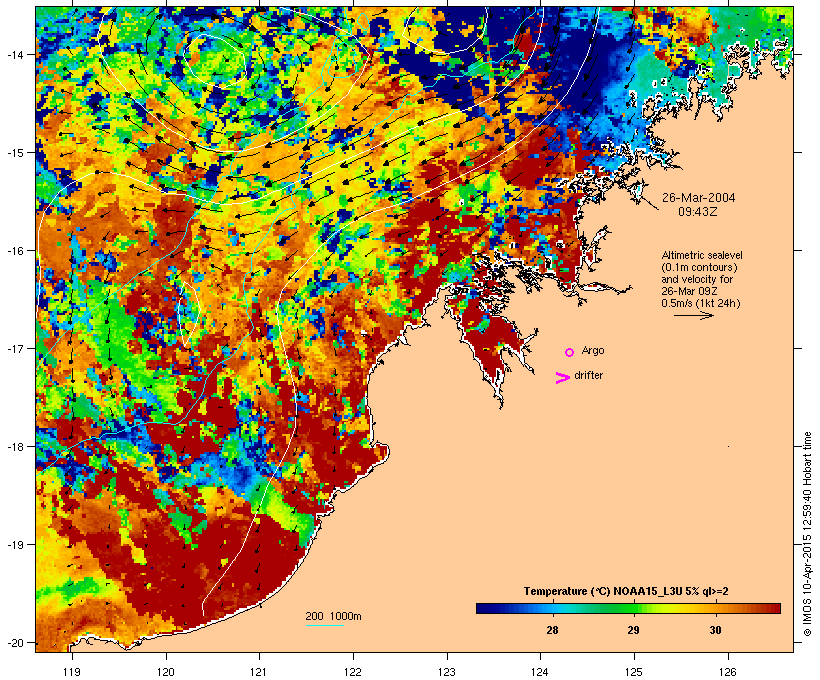Click the '0.5m/s (1kt 24h)' text

(x=701, y=303)
